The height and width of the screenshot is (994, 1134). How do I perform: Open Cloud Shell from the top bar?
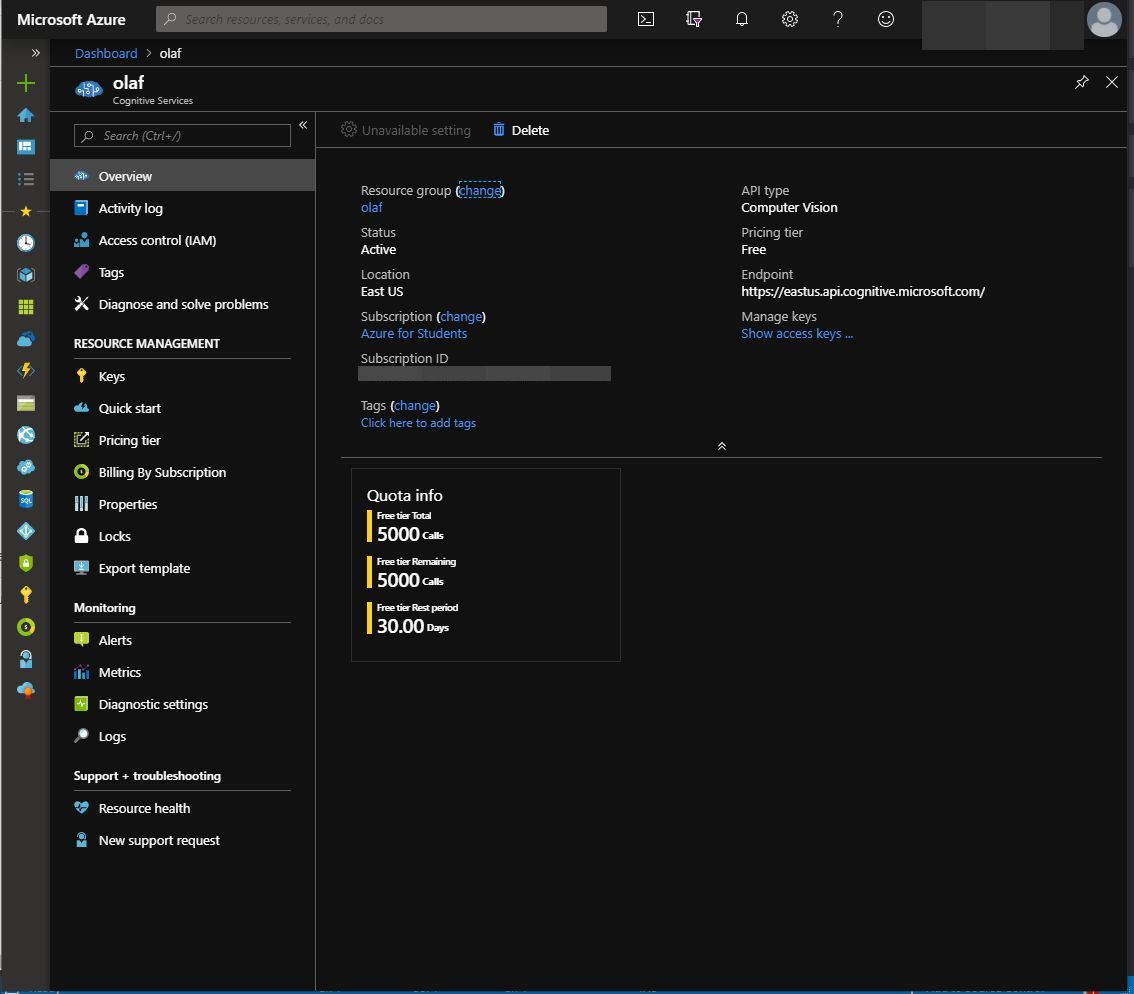click(646, 20)
